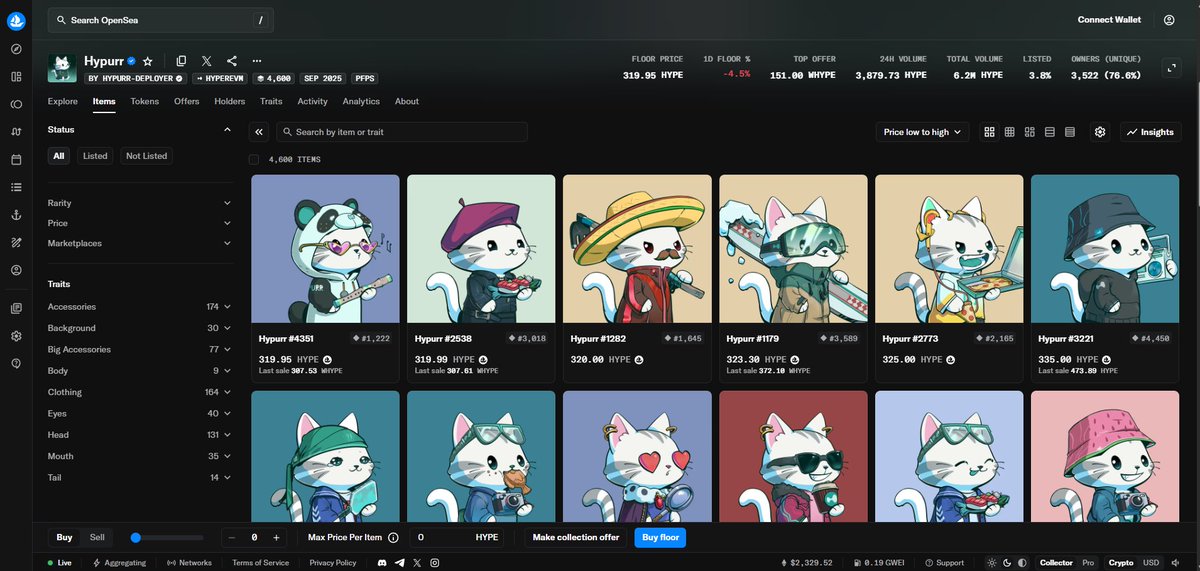Open the list icon in left sidebar

tap(16, 187)
